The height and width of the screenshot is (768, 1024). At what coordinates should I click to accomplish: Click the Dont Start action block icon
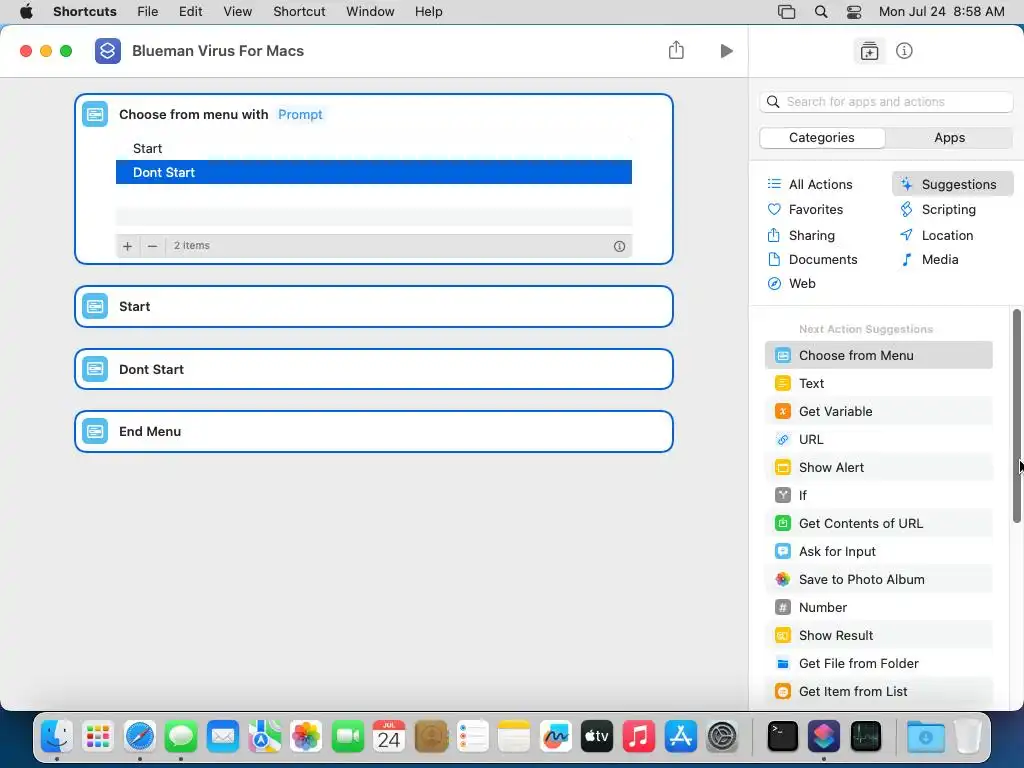pos(95,369)
